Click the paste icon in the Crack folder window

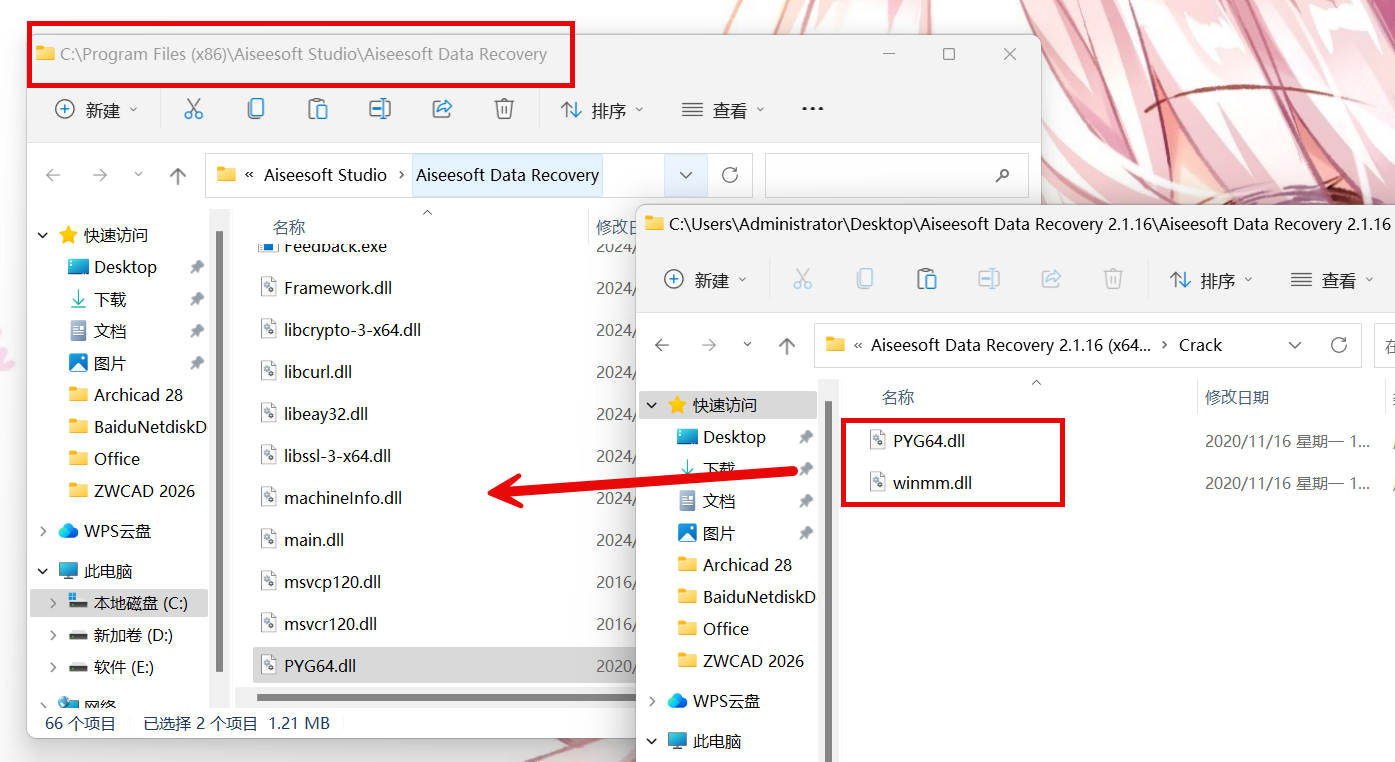[927, 280]
